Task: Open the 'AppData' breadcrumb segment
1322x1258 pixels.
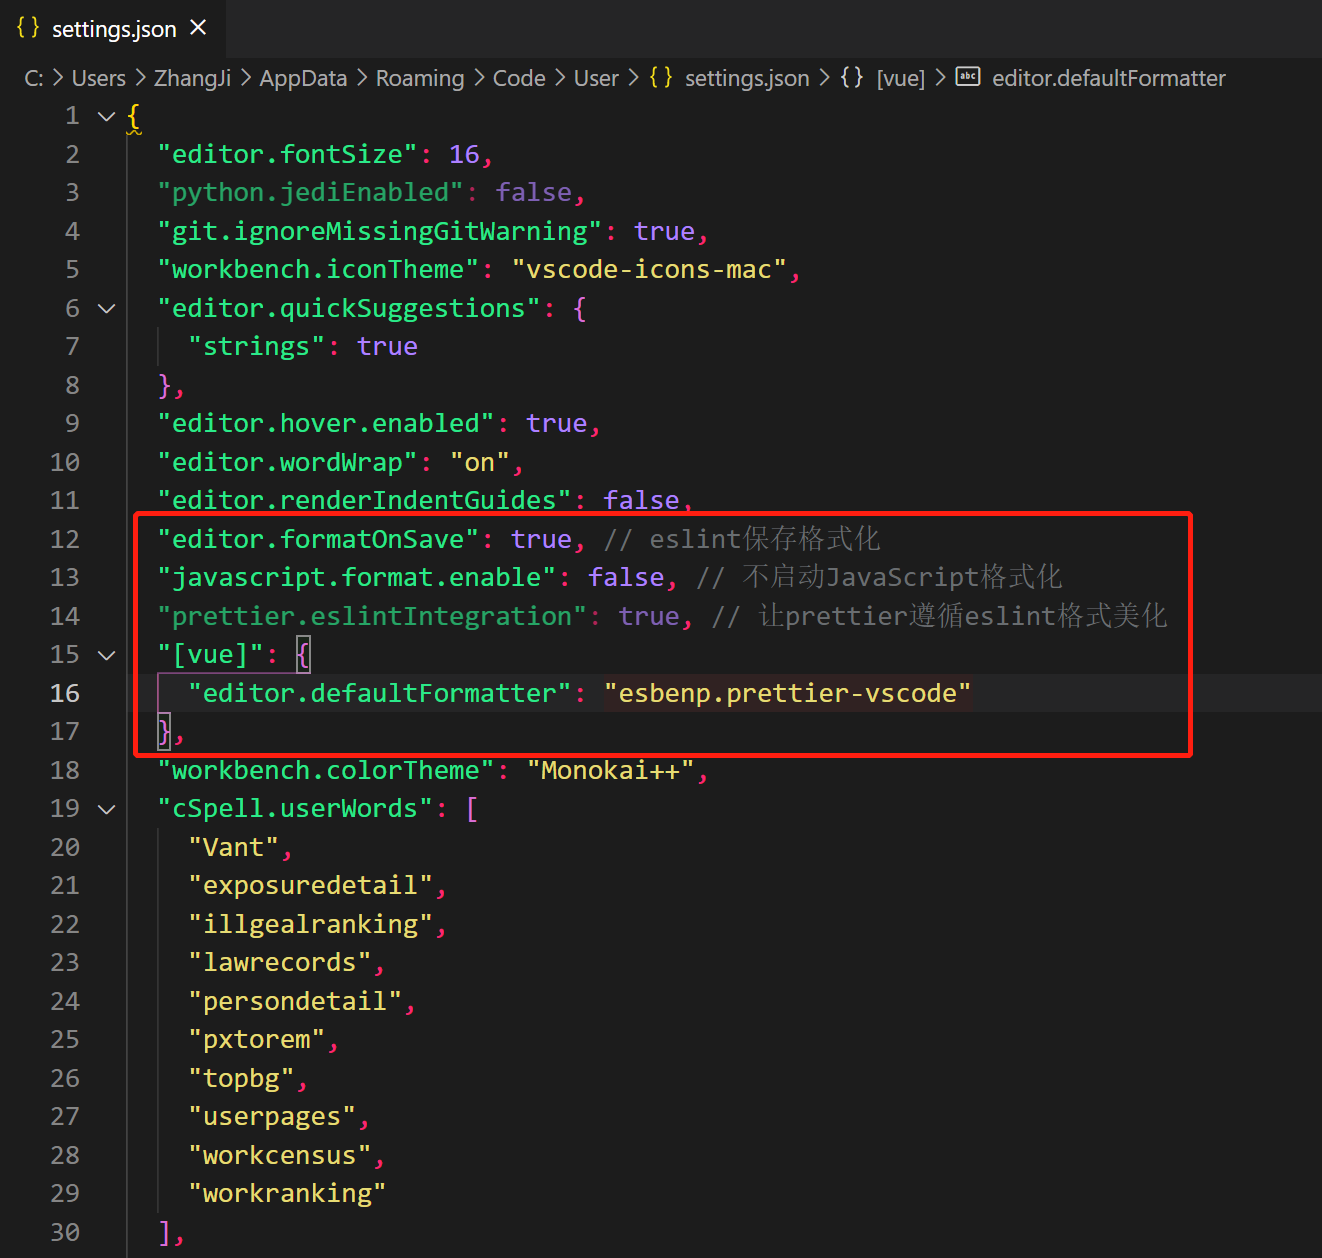Action: click(x=303, y=78)
